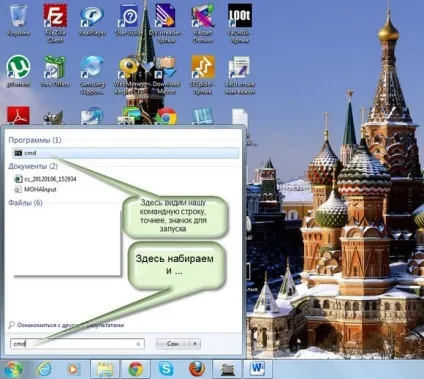Viewport: 424px width, 379px height.
Task: Open Skype from the taskbar
Action: (x=166, y=369)
